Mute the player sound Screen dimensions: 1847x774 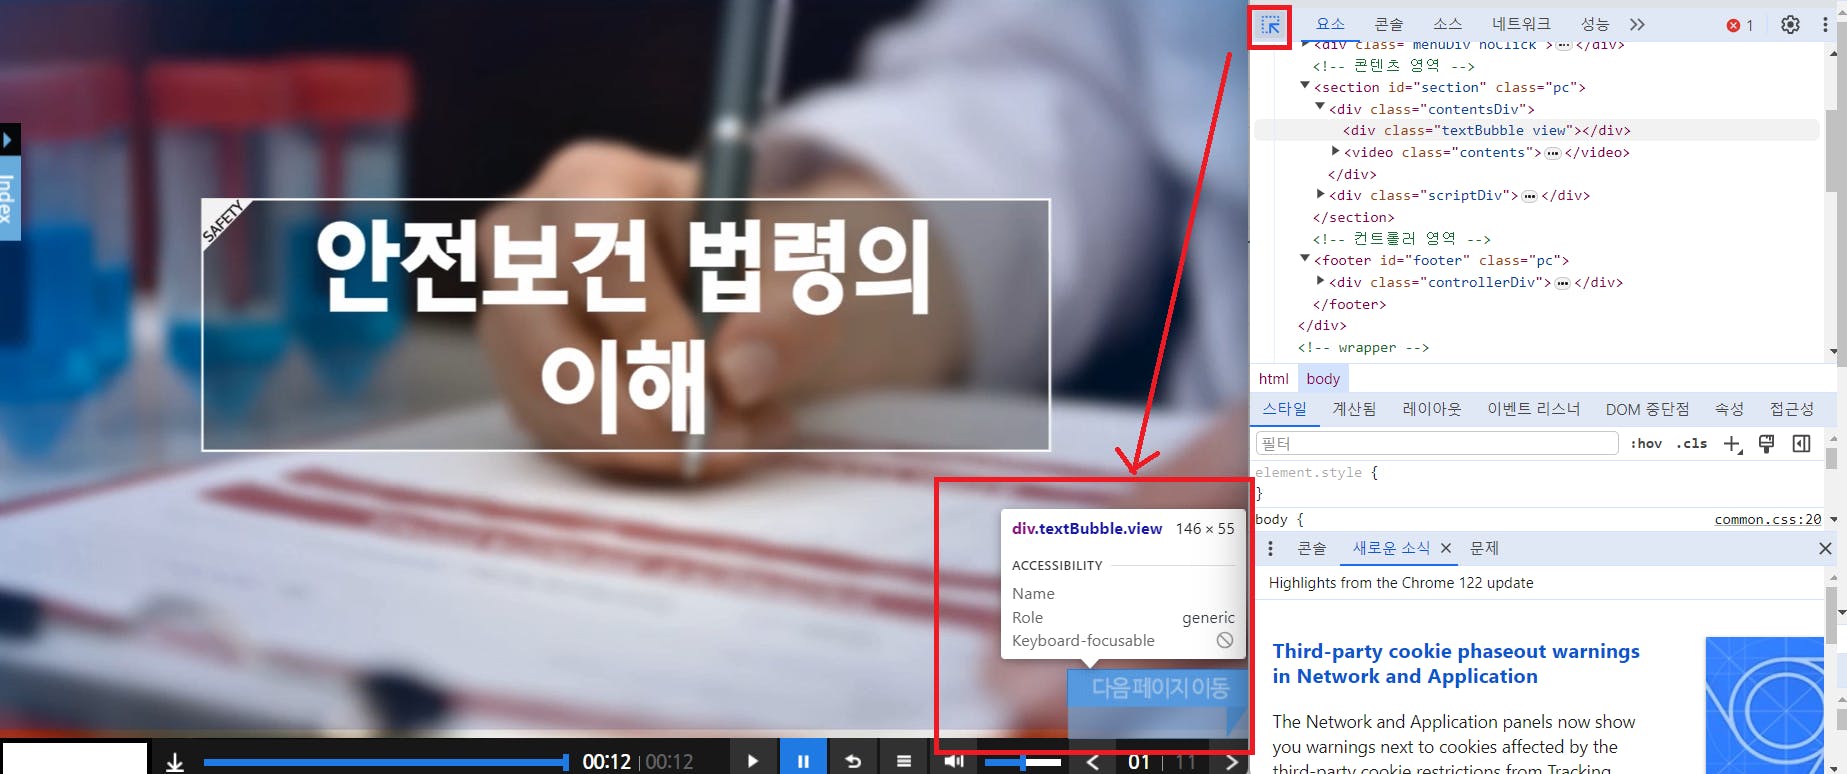pos(954,761)
